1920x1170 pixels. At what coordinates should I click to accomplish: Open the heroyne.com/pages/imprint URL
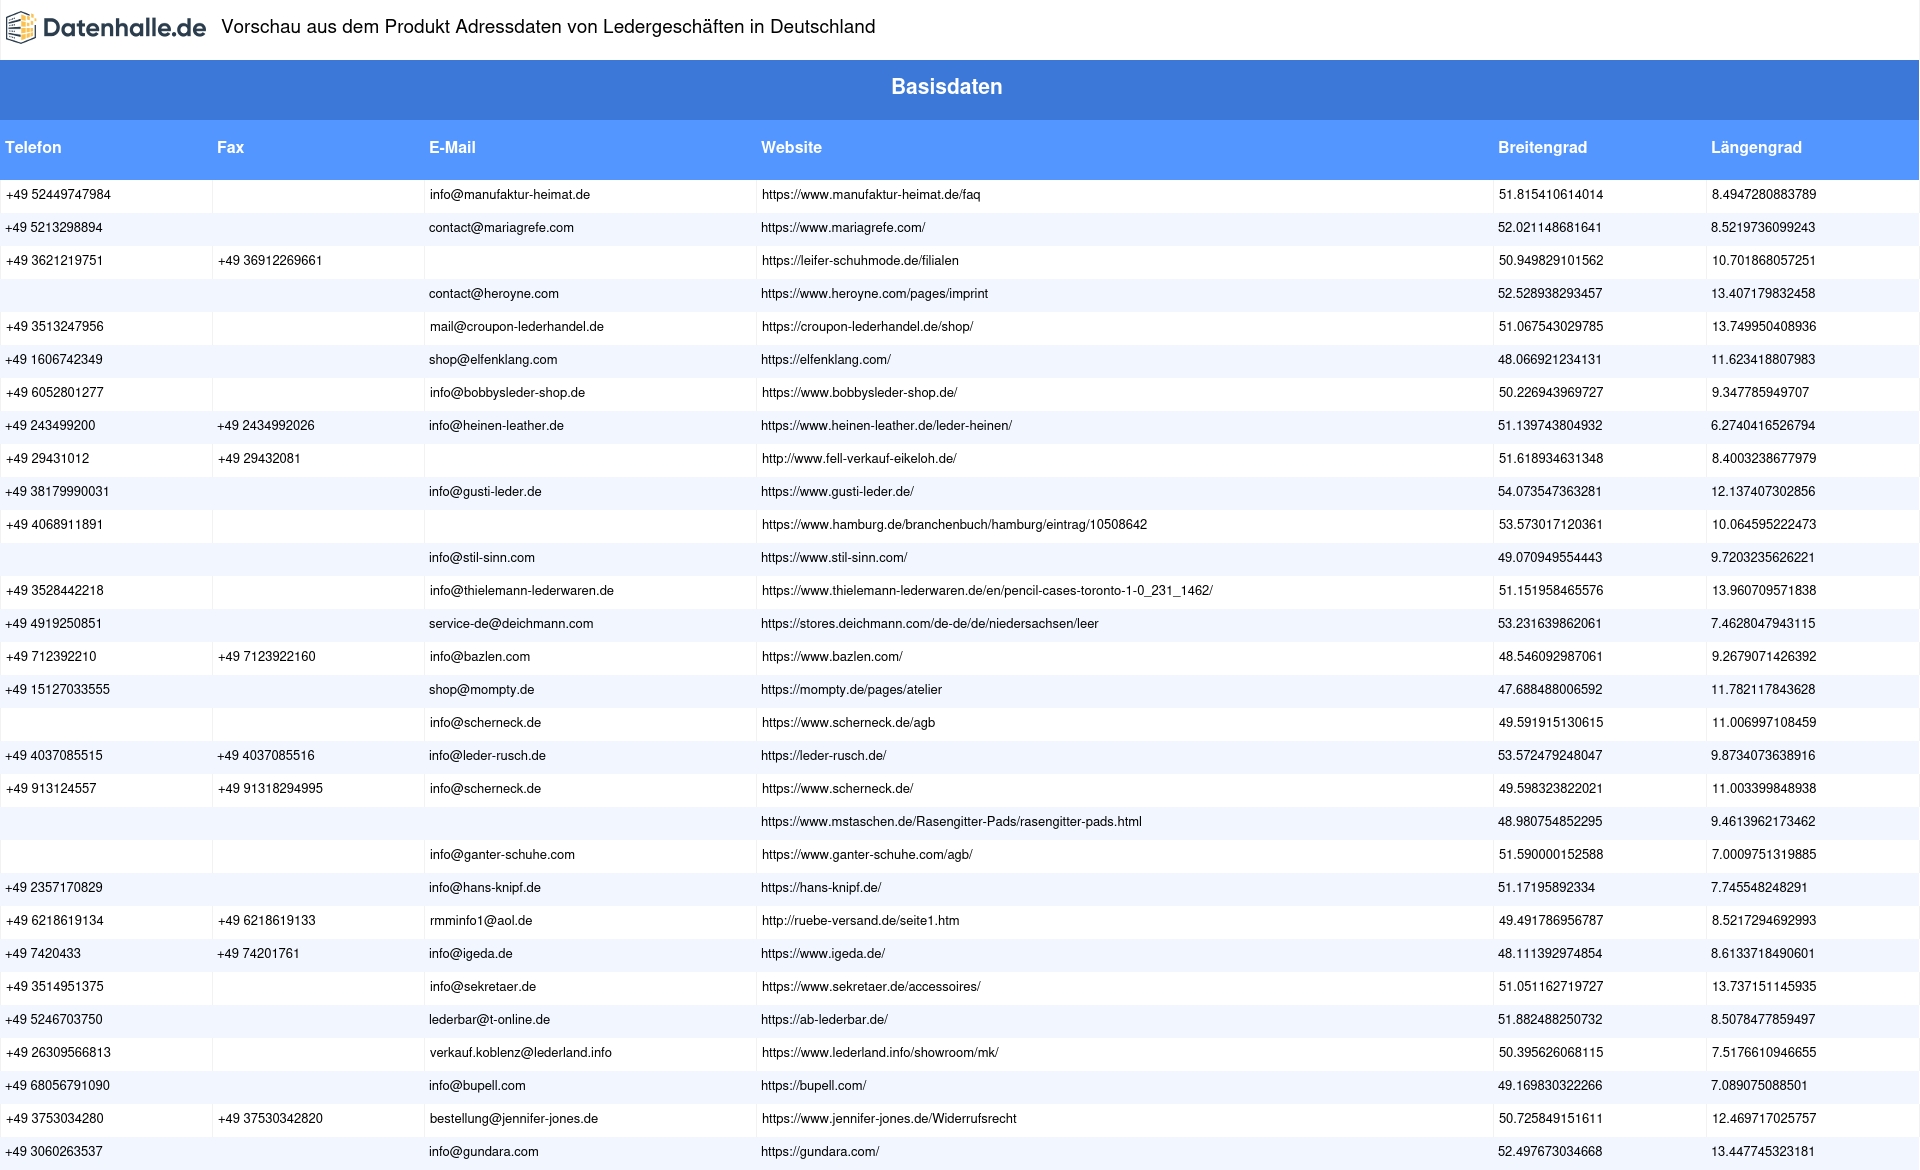[x=874, y=294]
